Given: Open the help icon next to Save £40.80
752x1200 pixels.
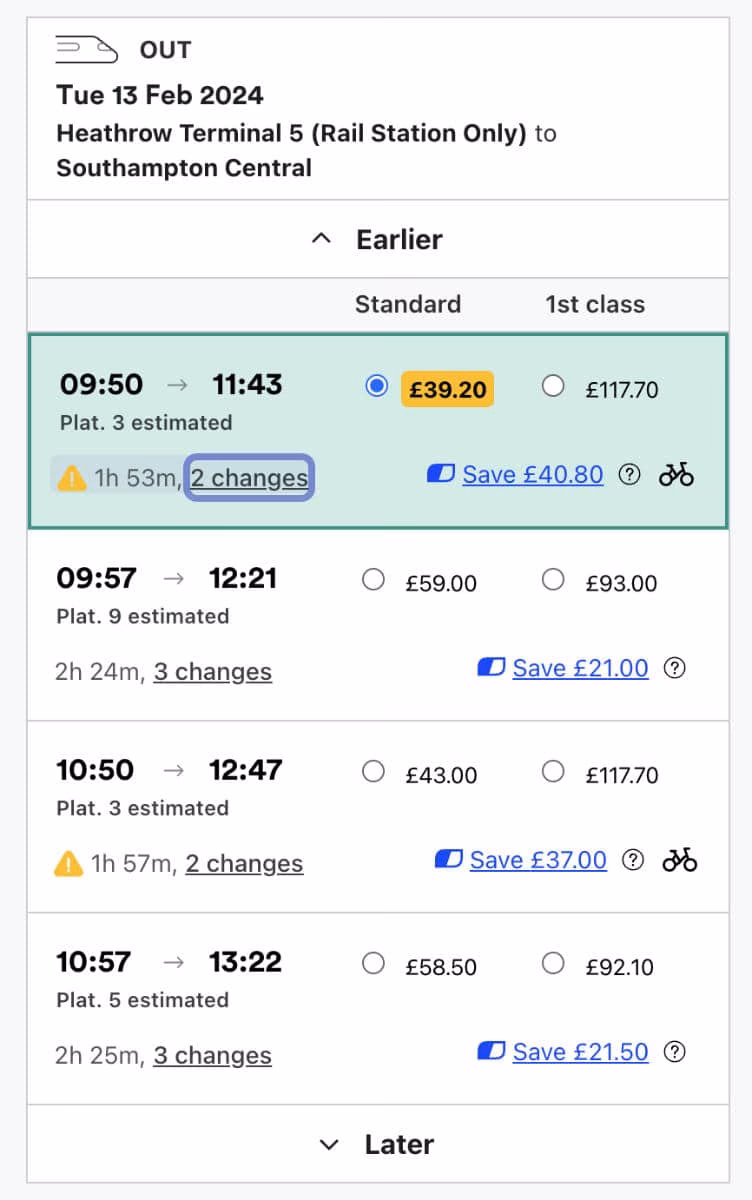Looking at the screenshot, I should pos(629,475).
